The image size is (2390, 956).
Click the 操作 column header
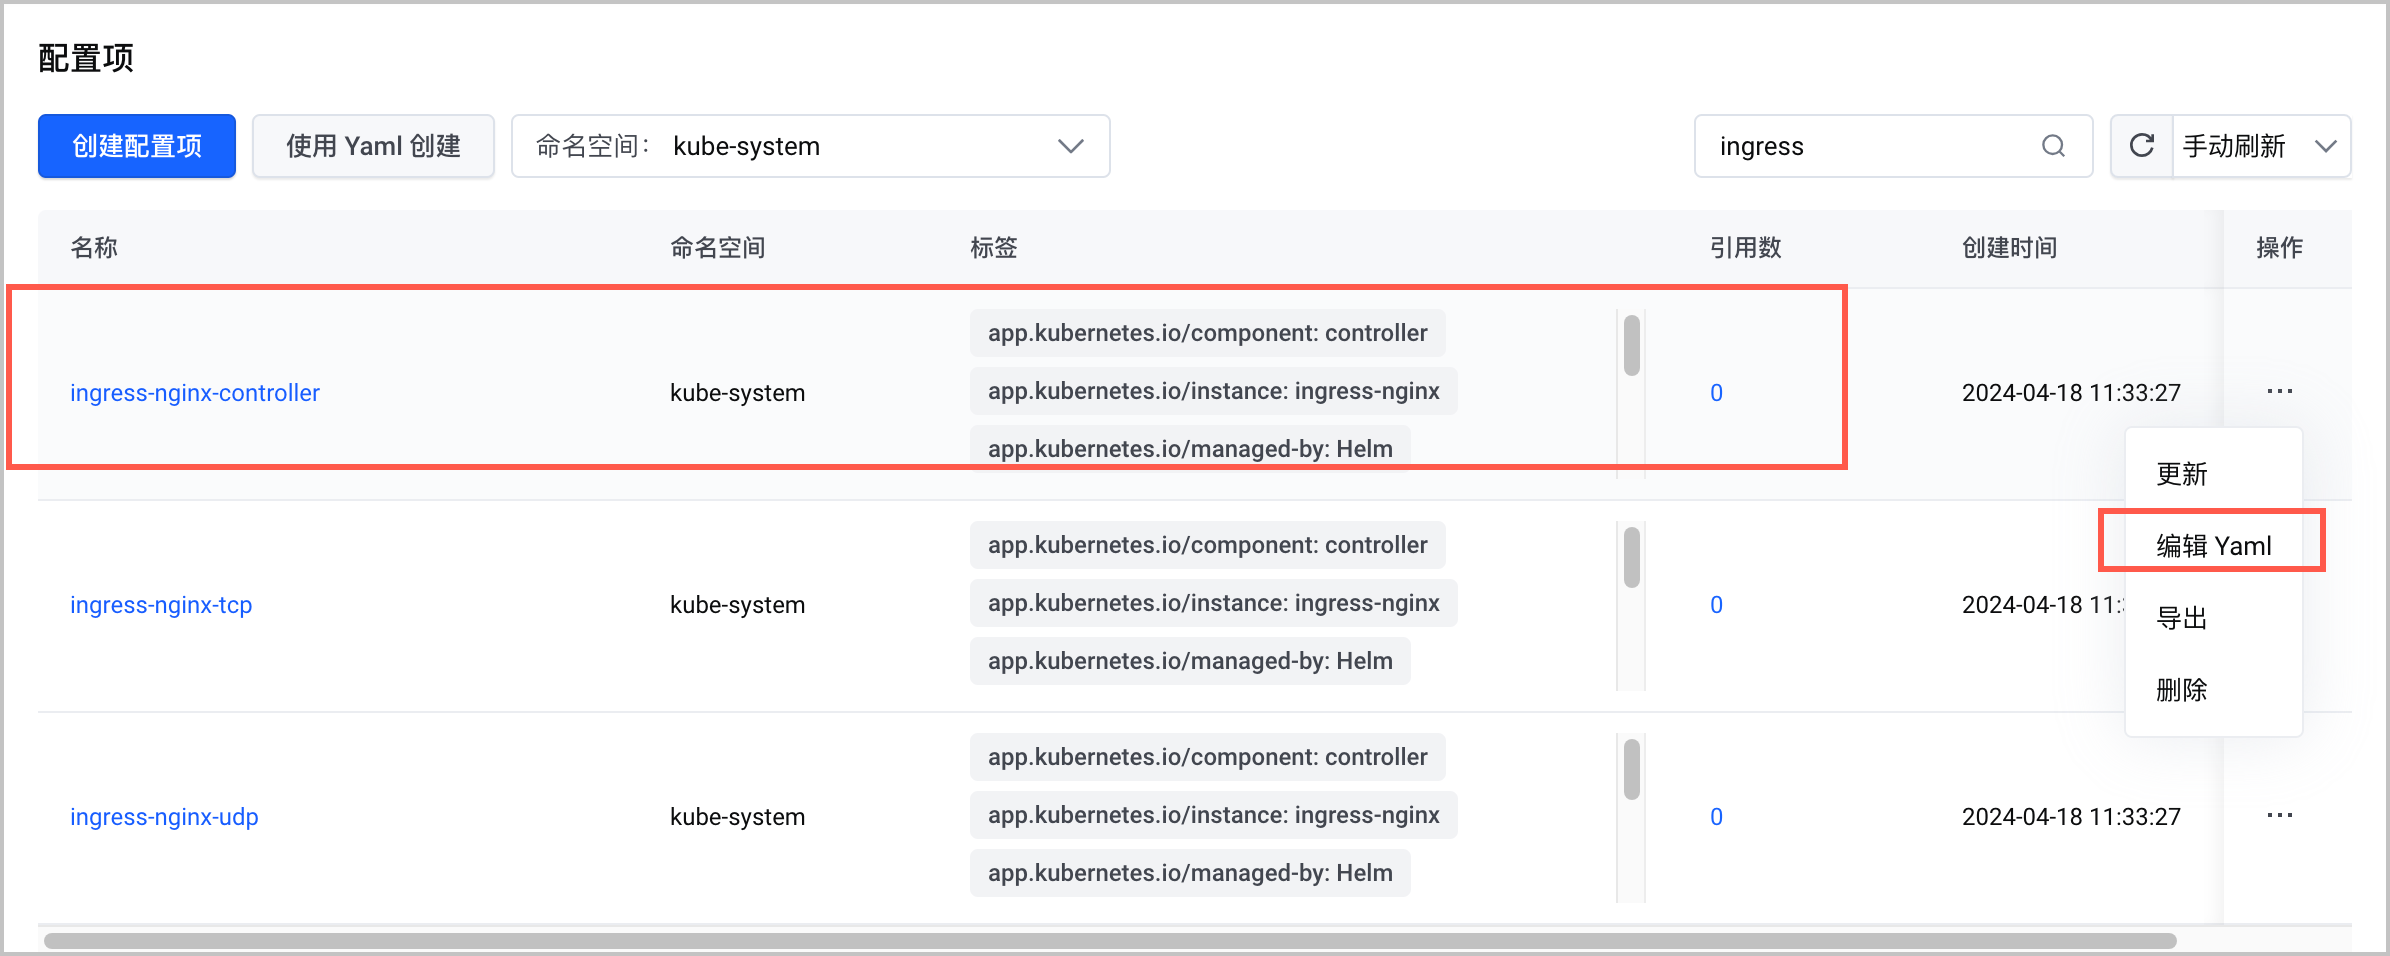pos(2280,248)
